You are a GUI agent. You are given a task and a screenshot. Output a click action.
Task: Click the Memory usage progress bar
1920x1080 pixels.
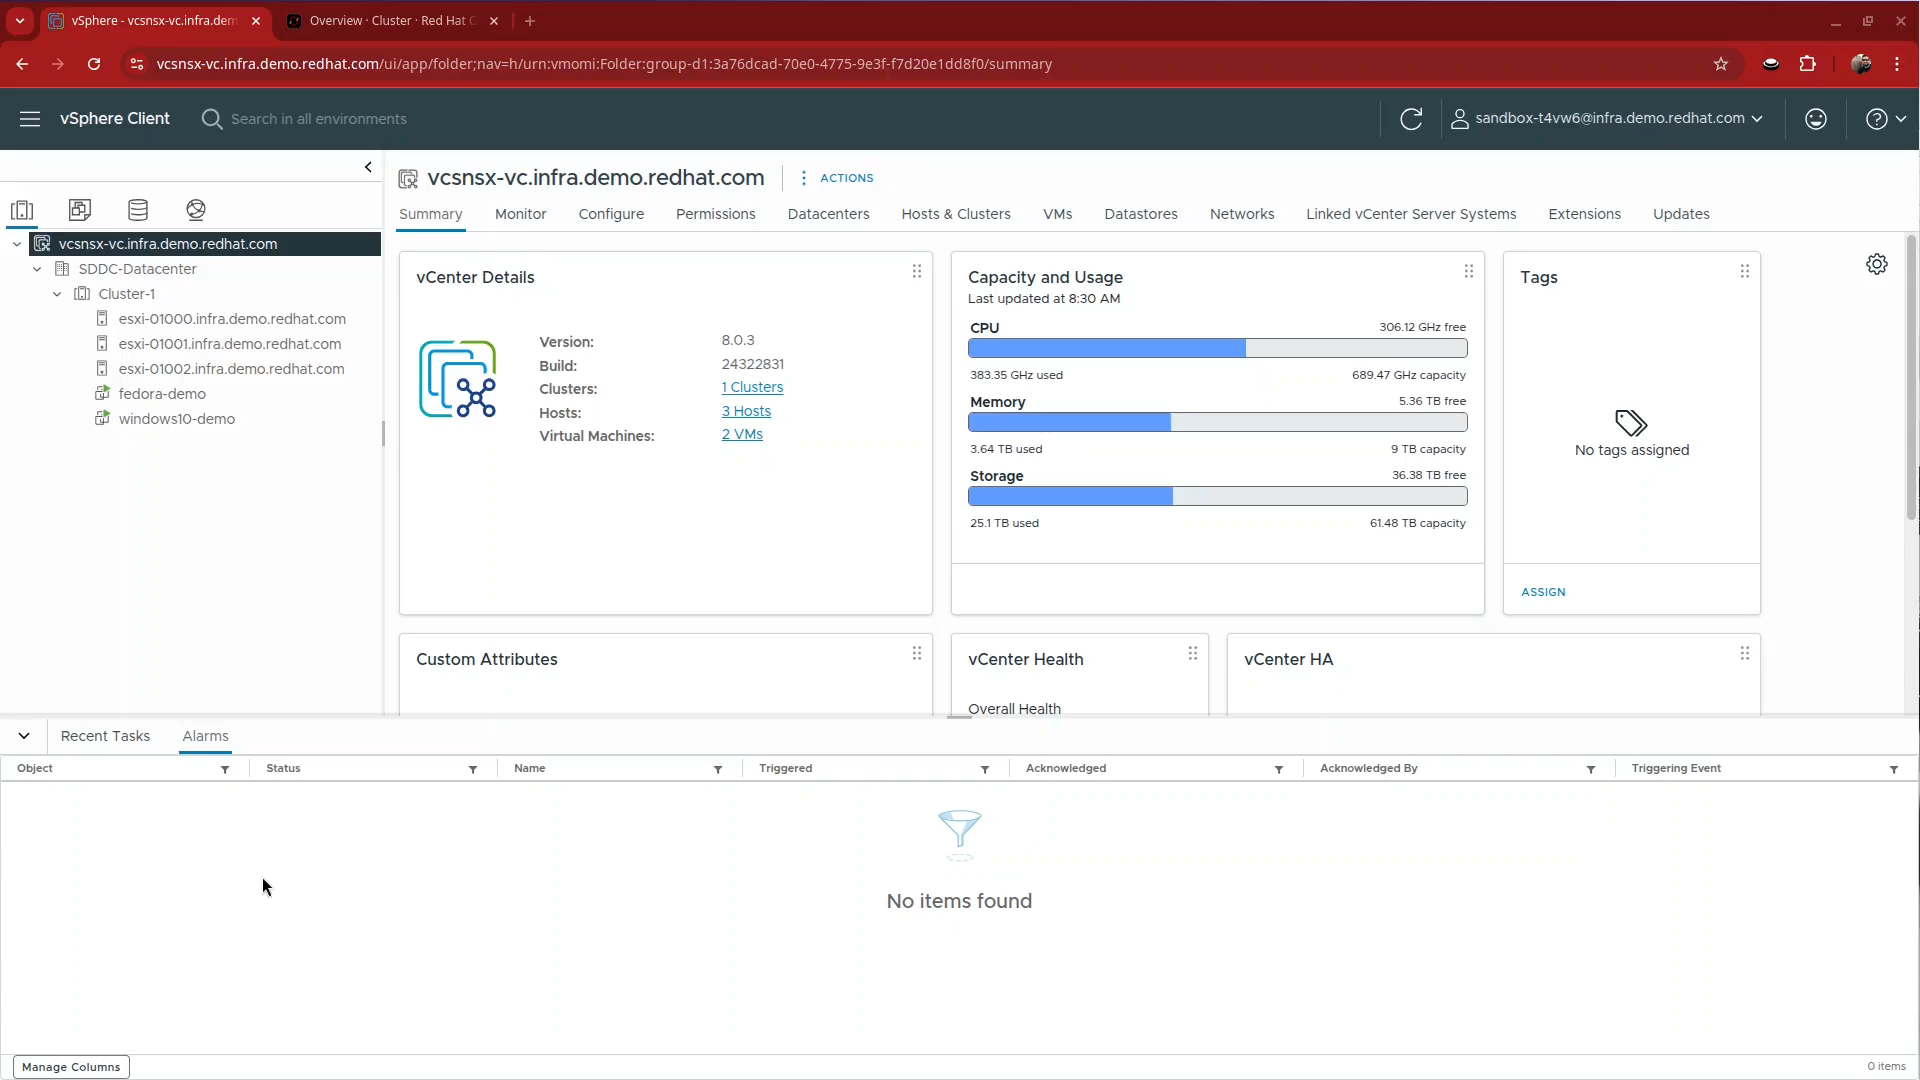coord(1218,423)
